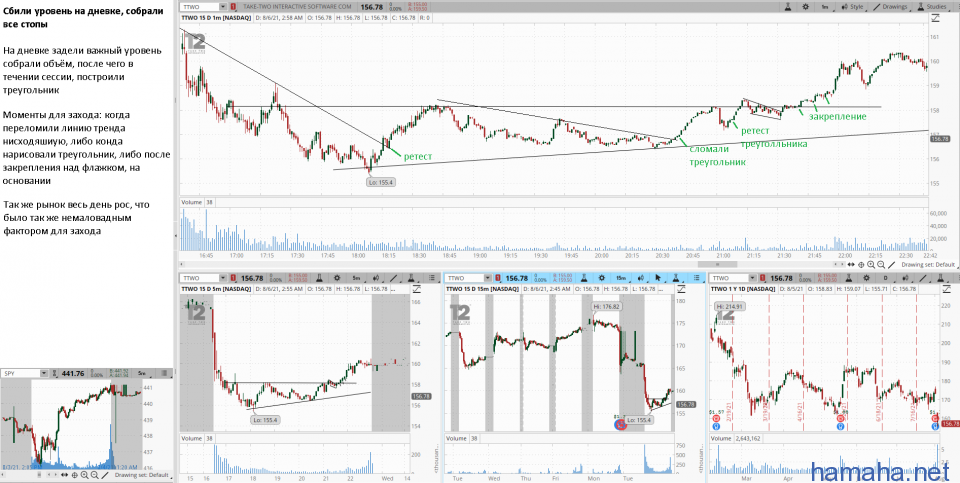Click Volume label on main 1m chart
The image size is (960, 483).
191,201
